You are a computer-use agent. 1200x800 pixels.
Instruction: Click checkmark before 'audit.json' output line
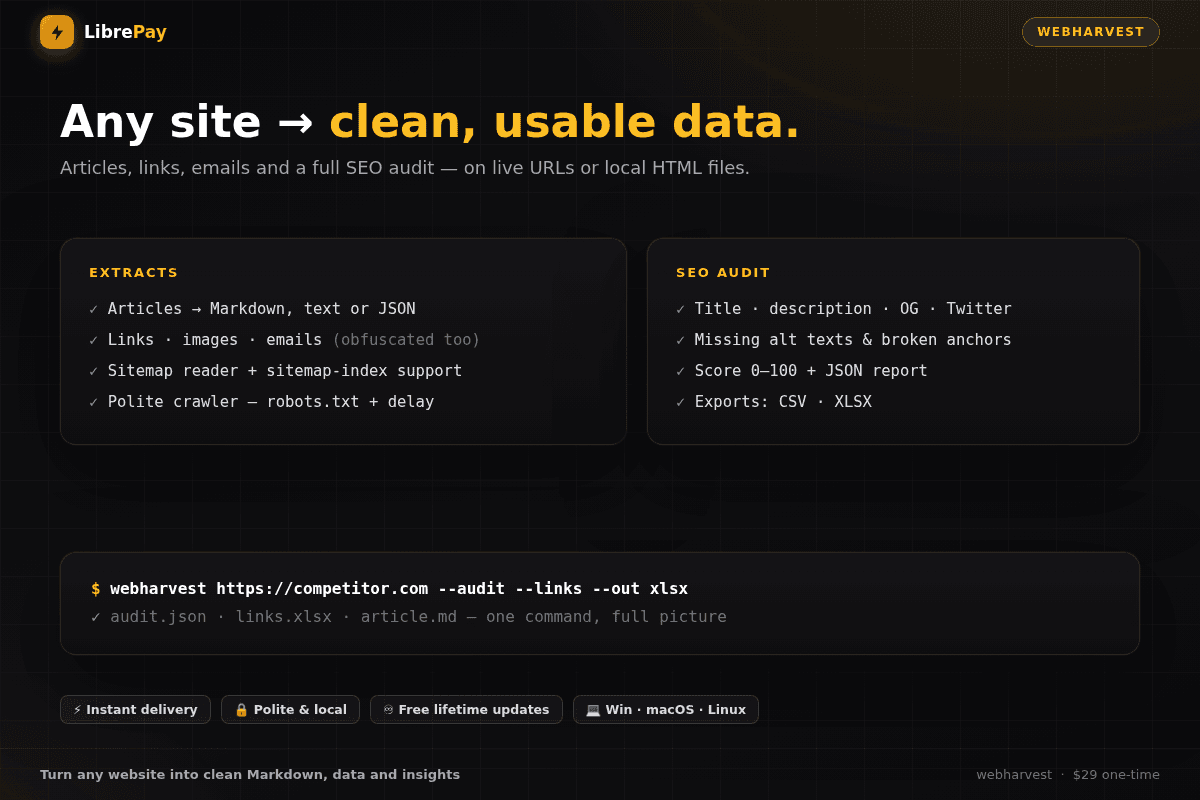[96, 617]
